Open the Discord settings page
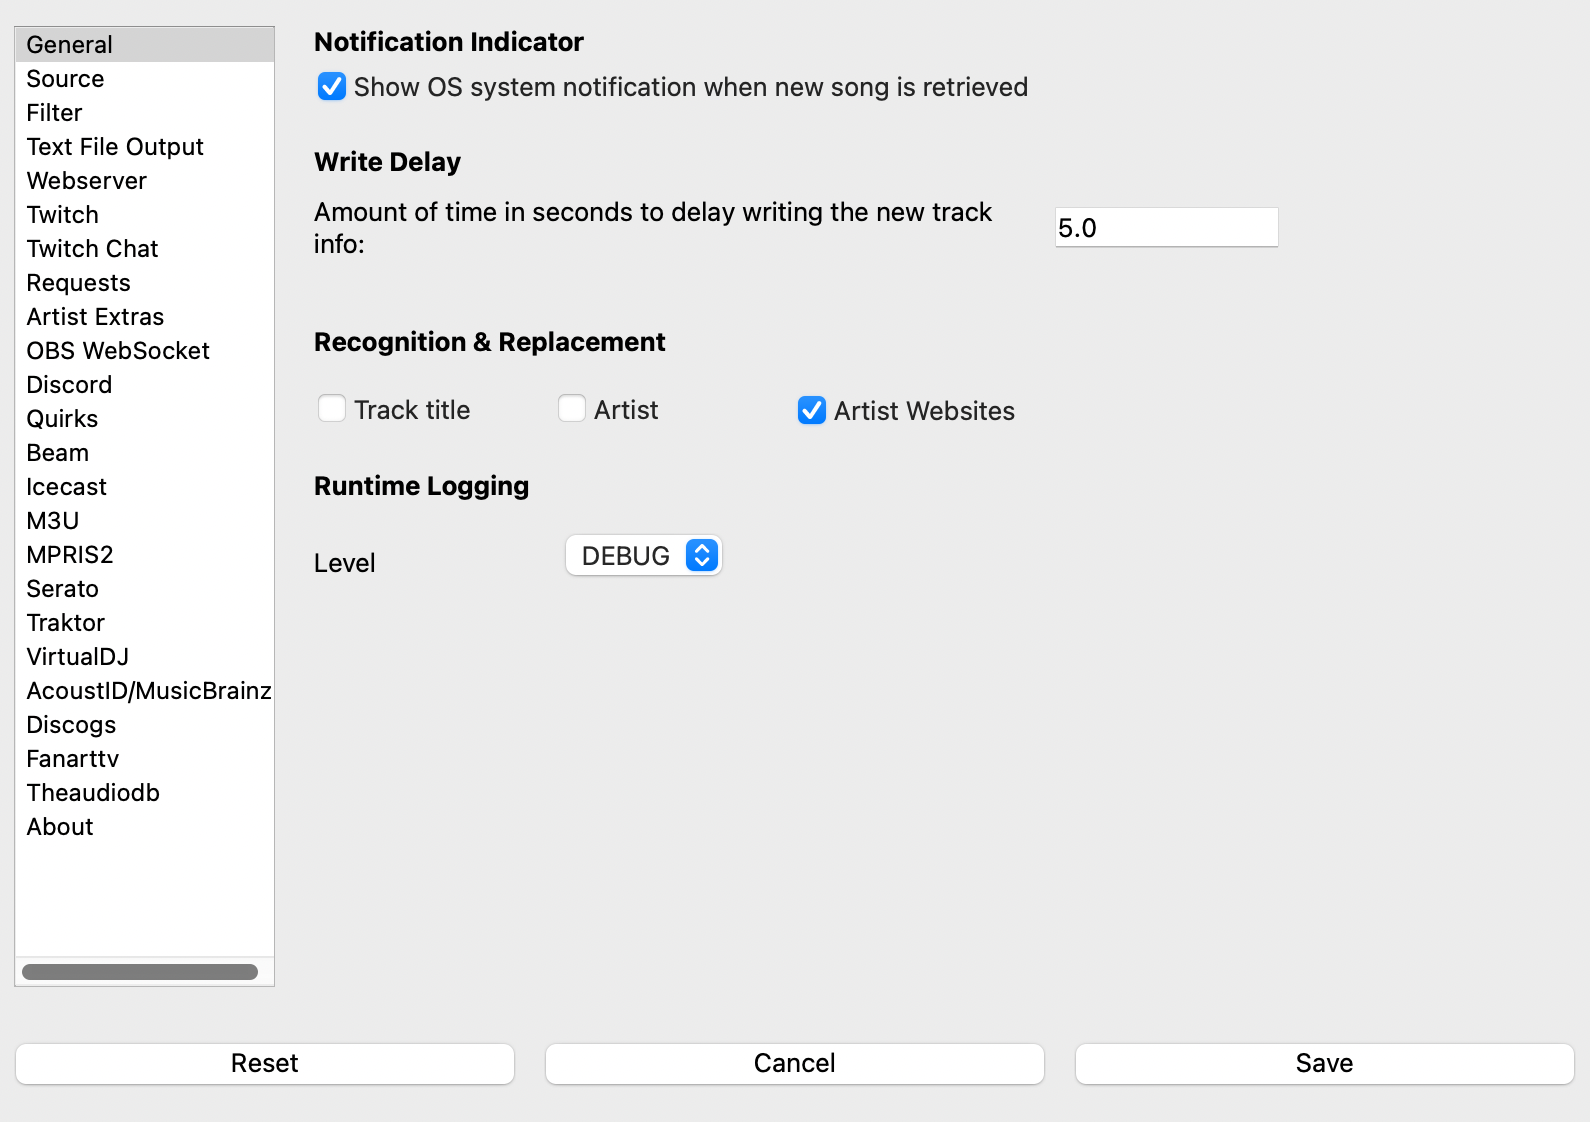 pyautogui.click(x=69, y=385)
